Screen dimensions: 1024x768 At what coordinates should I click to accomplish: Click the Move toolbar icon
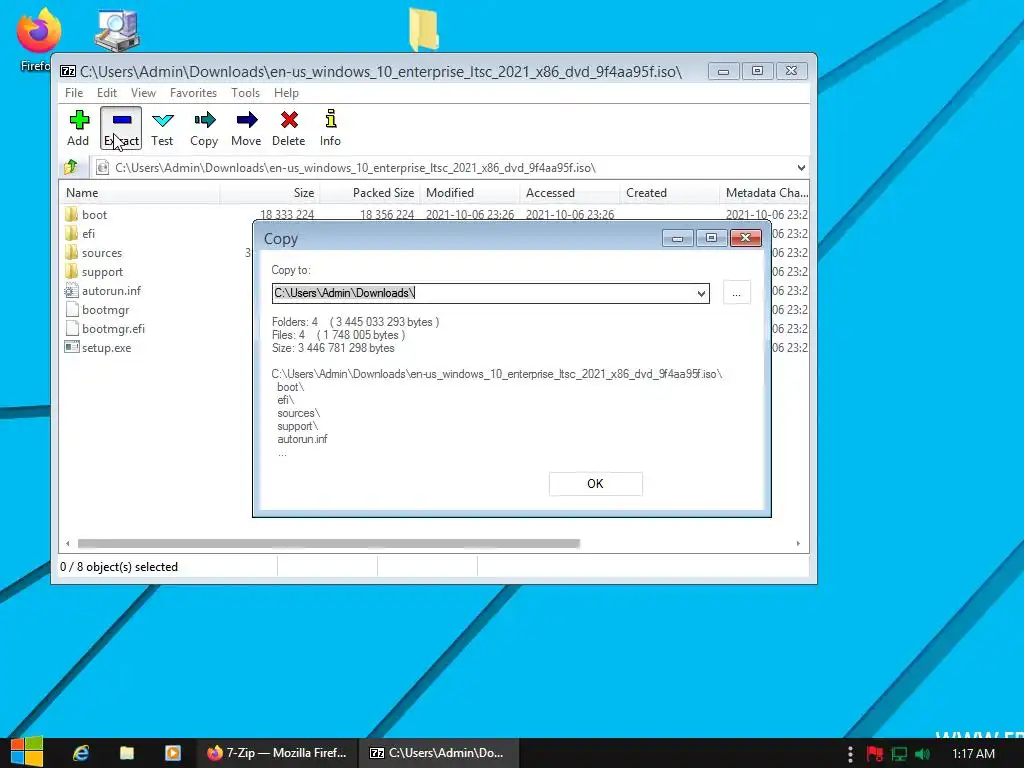tap(246, 120)
